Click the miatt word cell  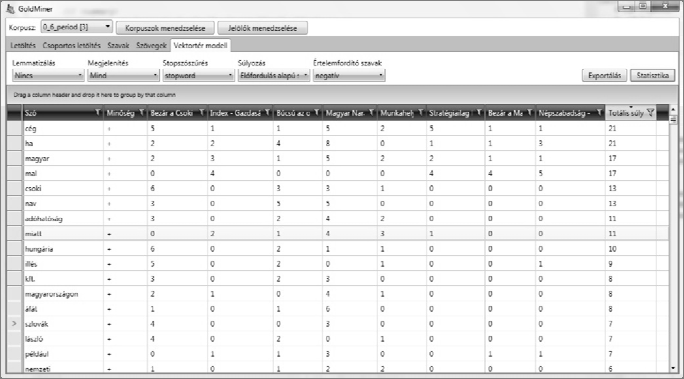point(63,234)
